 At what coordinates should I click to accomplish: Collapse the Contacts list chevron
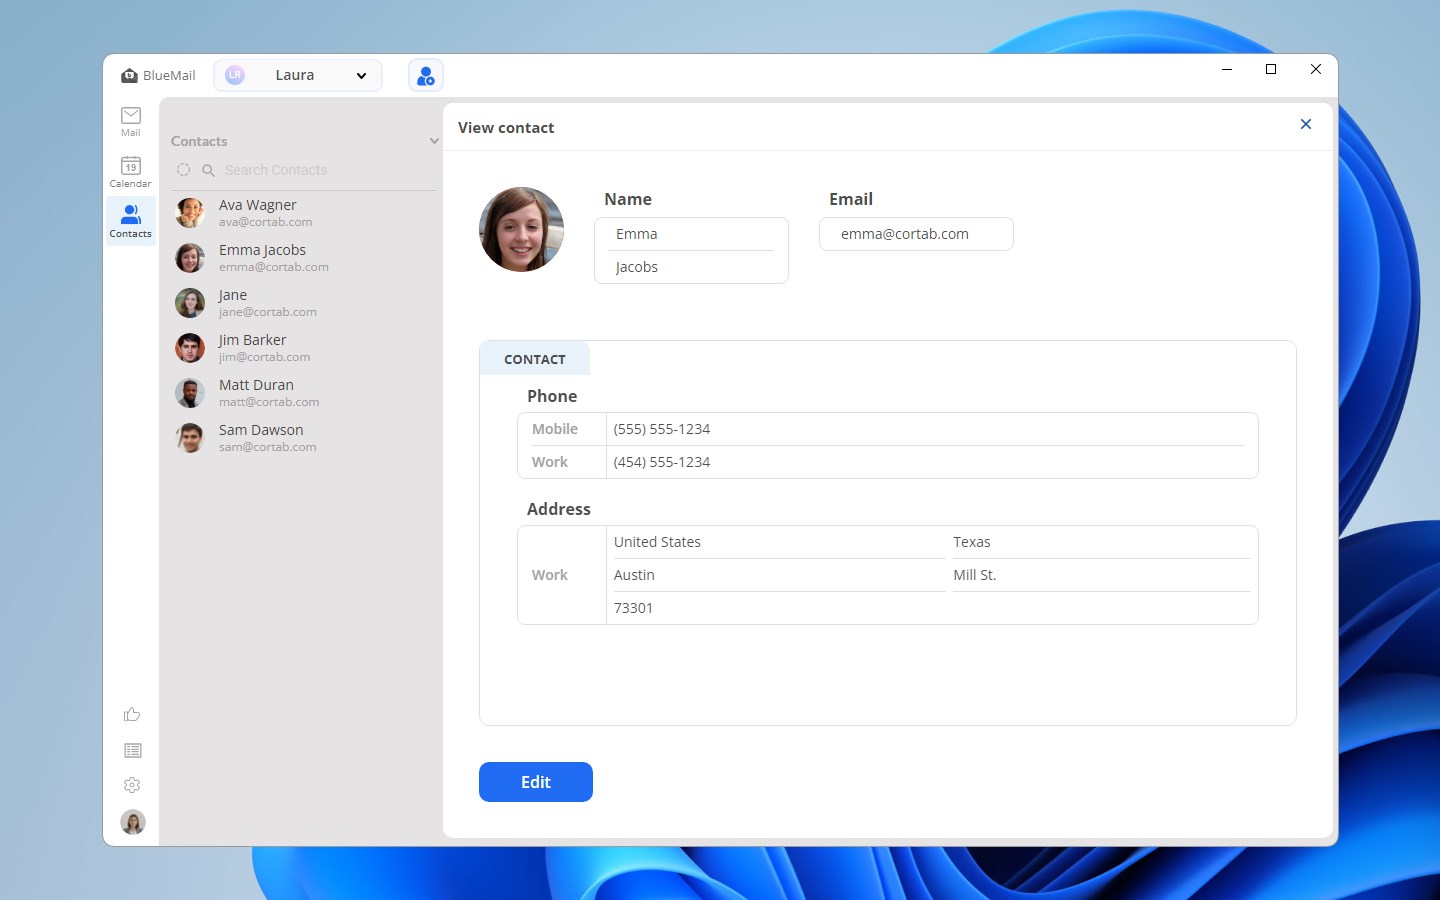click(433, 140)
